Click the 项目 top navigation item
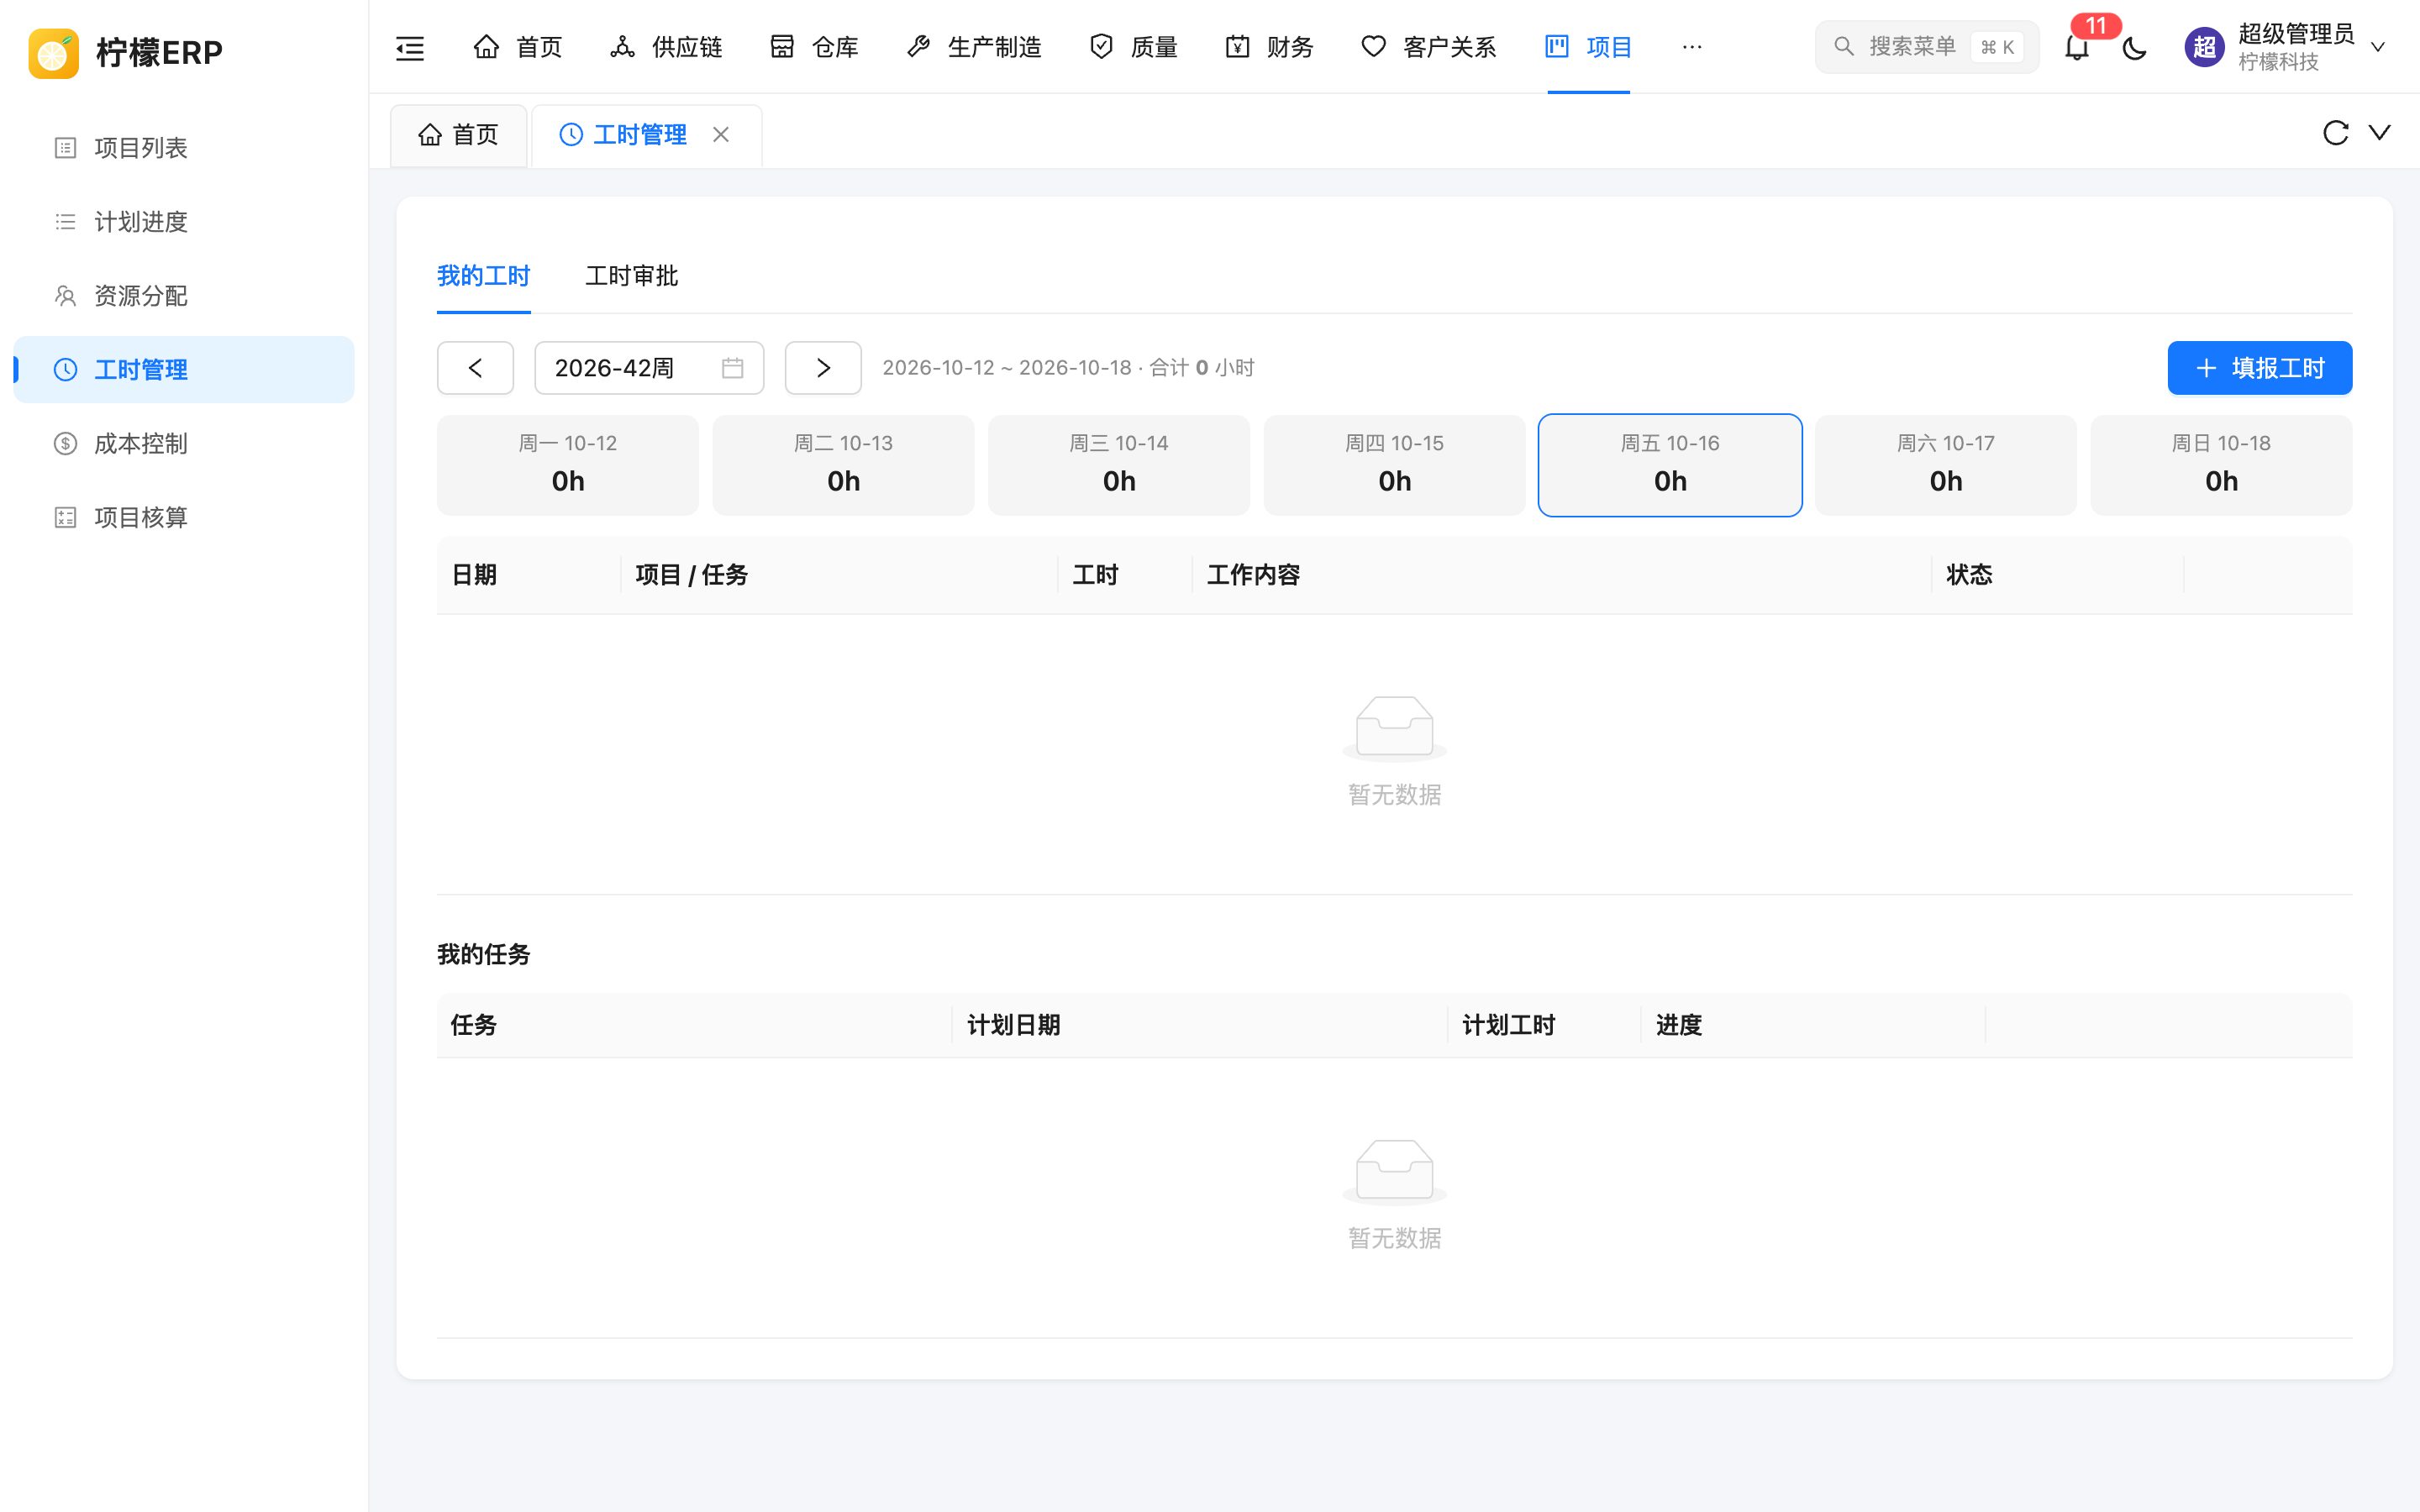The height and width of the screenshot is (1512, 2420). (1588, 47)
